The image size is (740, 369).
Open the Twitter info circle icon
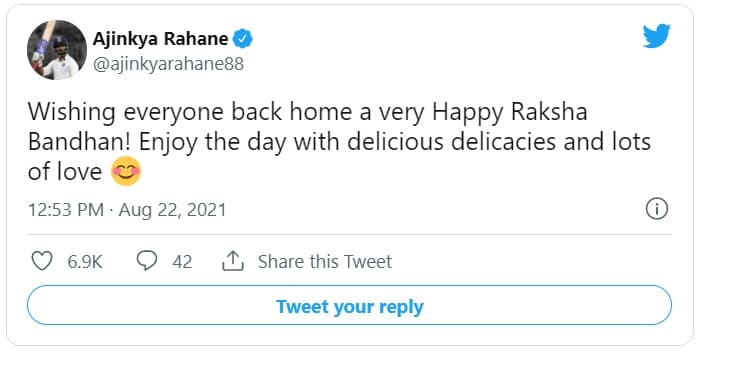tap(656, 209)
